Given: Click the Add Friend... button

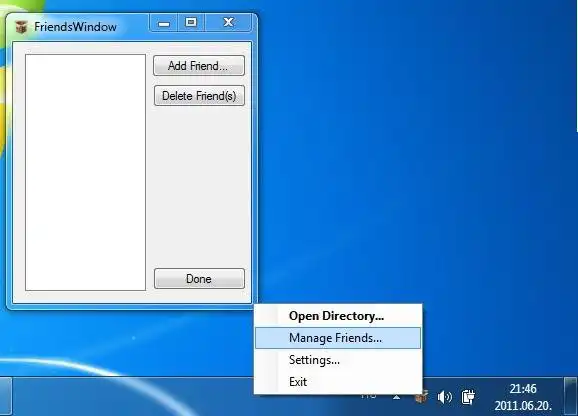Looking at the screenshot, I should pos(199,66).
